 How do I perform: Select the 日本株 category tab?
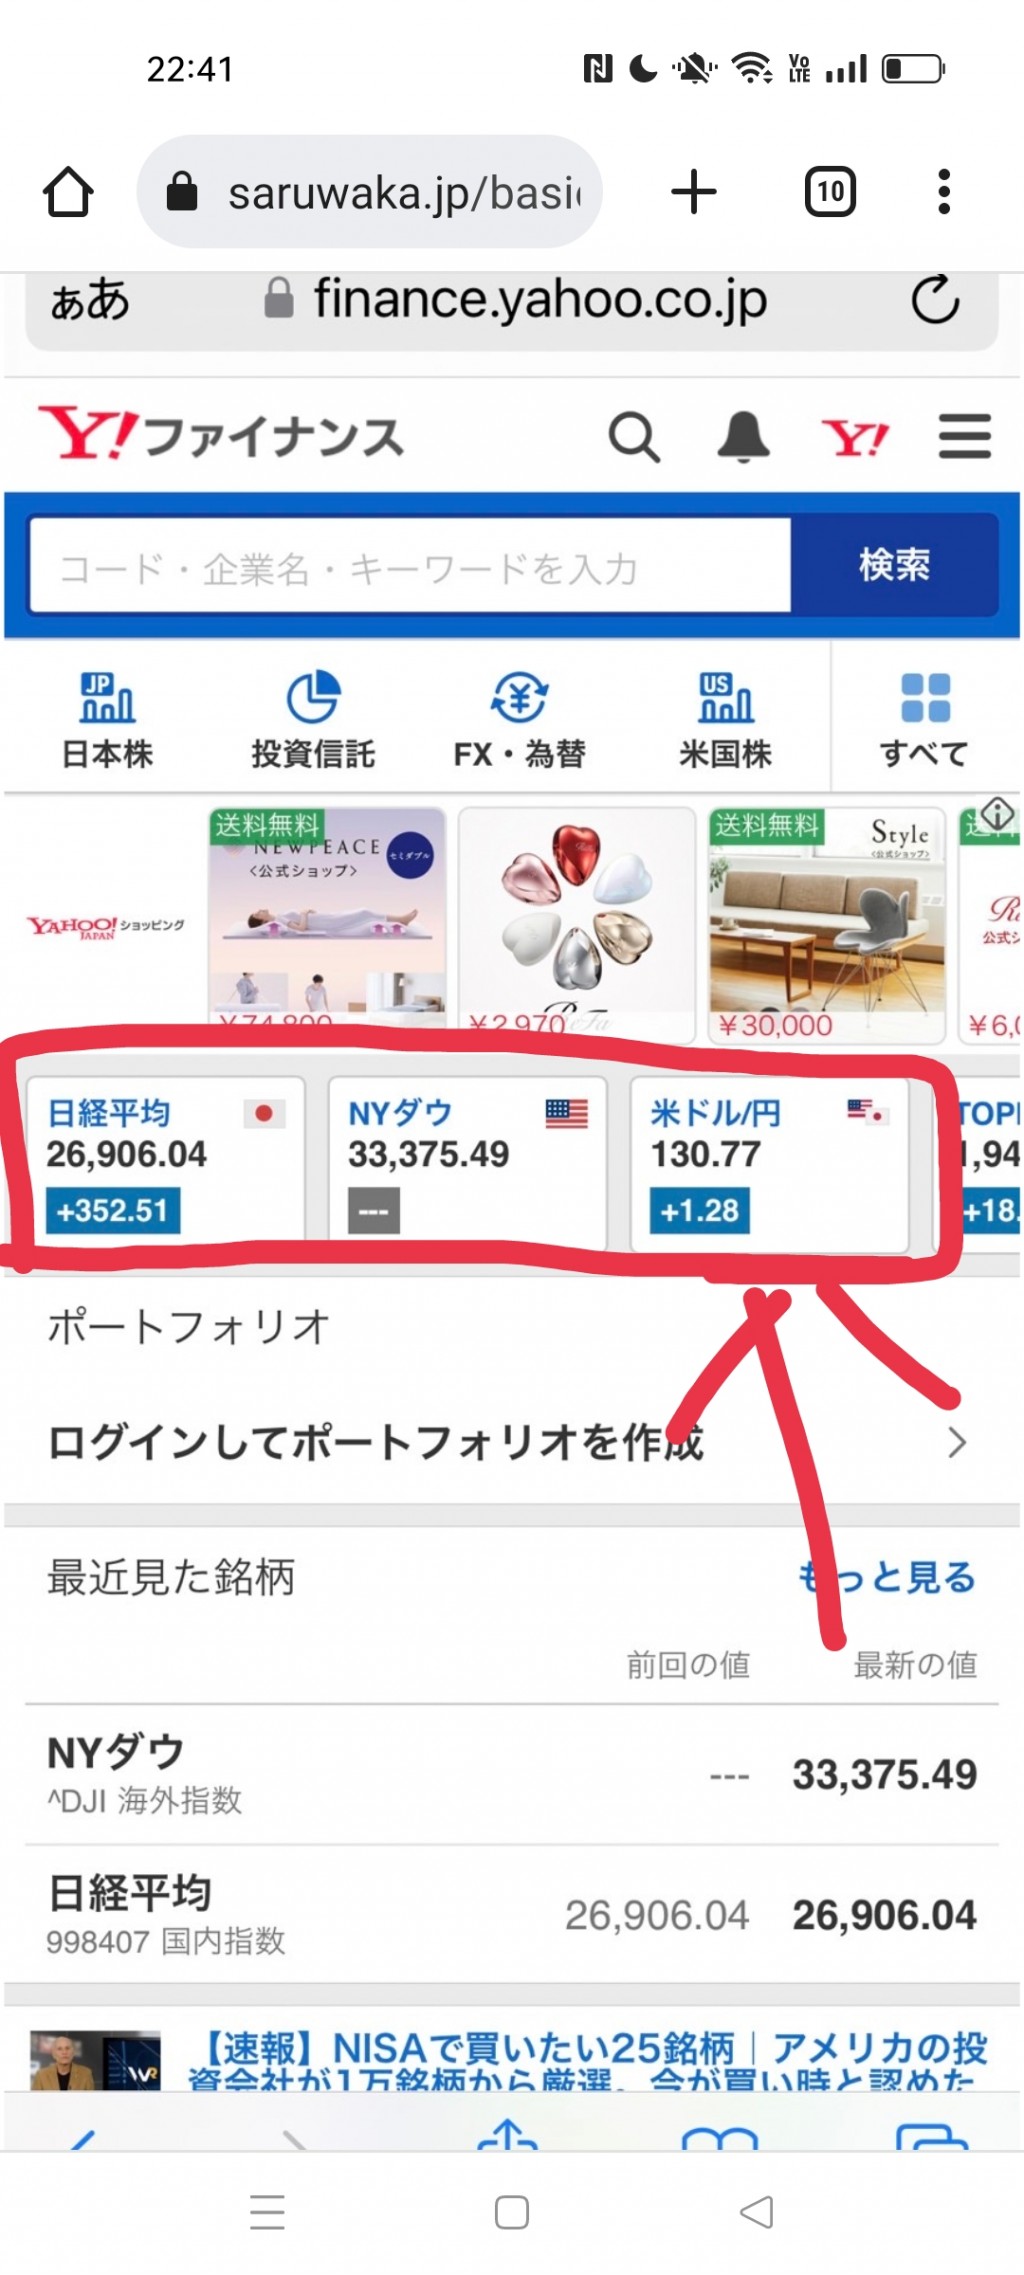(107, 720)
